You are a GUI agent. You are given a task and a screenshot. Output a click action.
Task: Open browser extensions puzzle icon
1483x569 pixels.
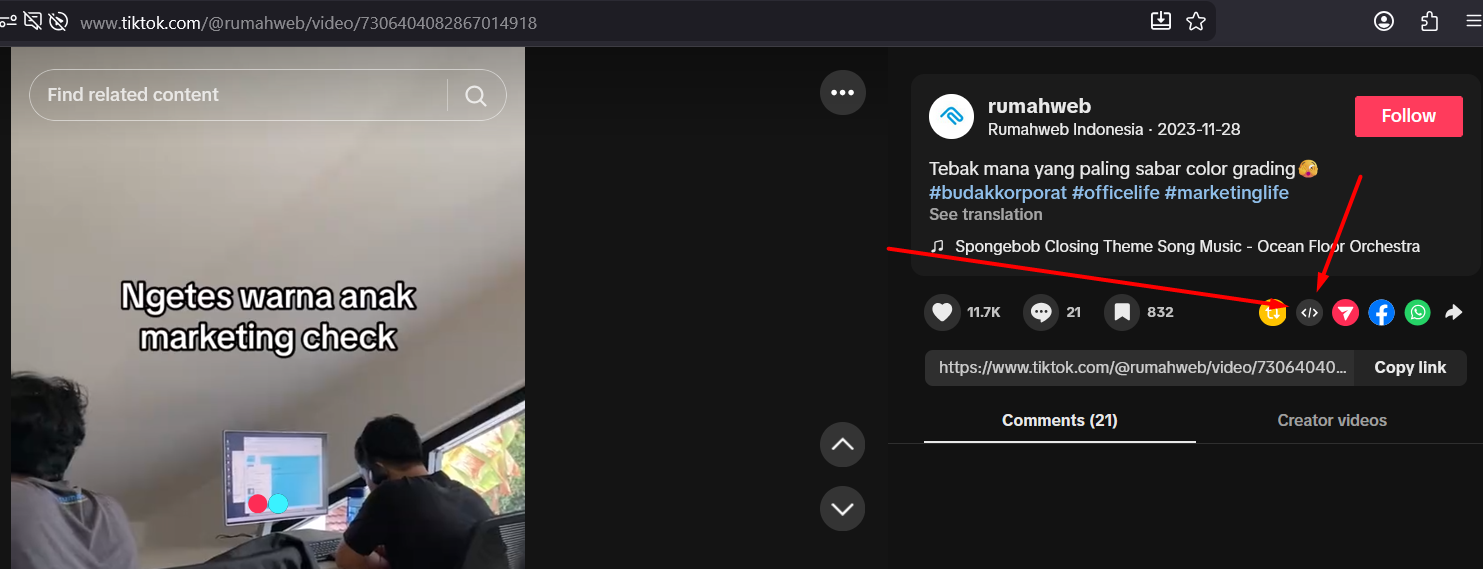(1430, 21)
